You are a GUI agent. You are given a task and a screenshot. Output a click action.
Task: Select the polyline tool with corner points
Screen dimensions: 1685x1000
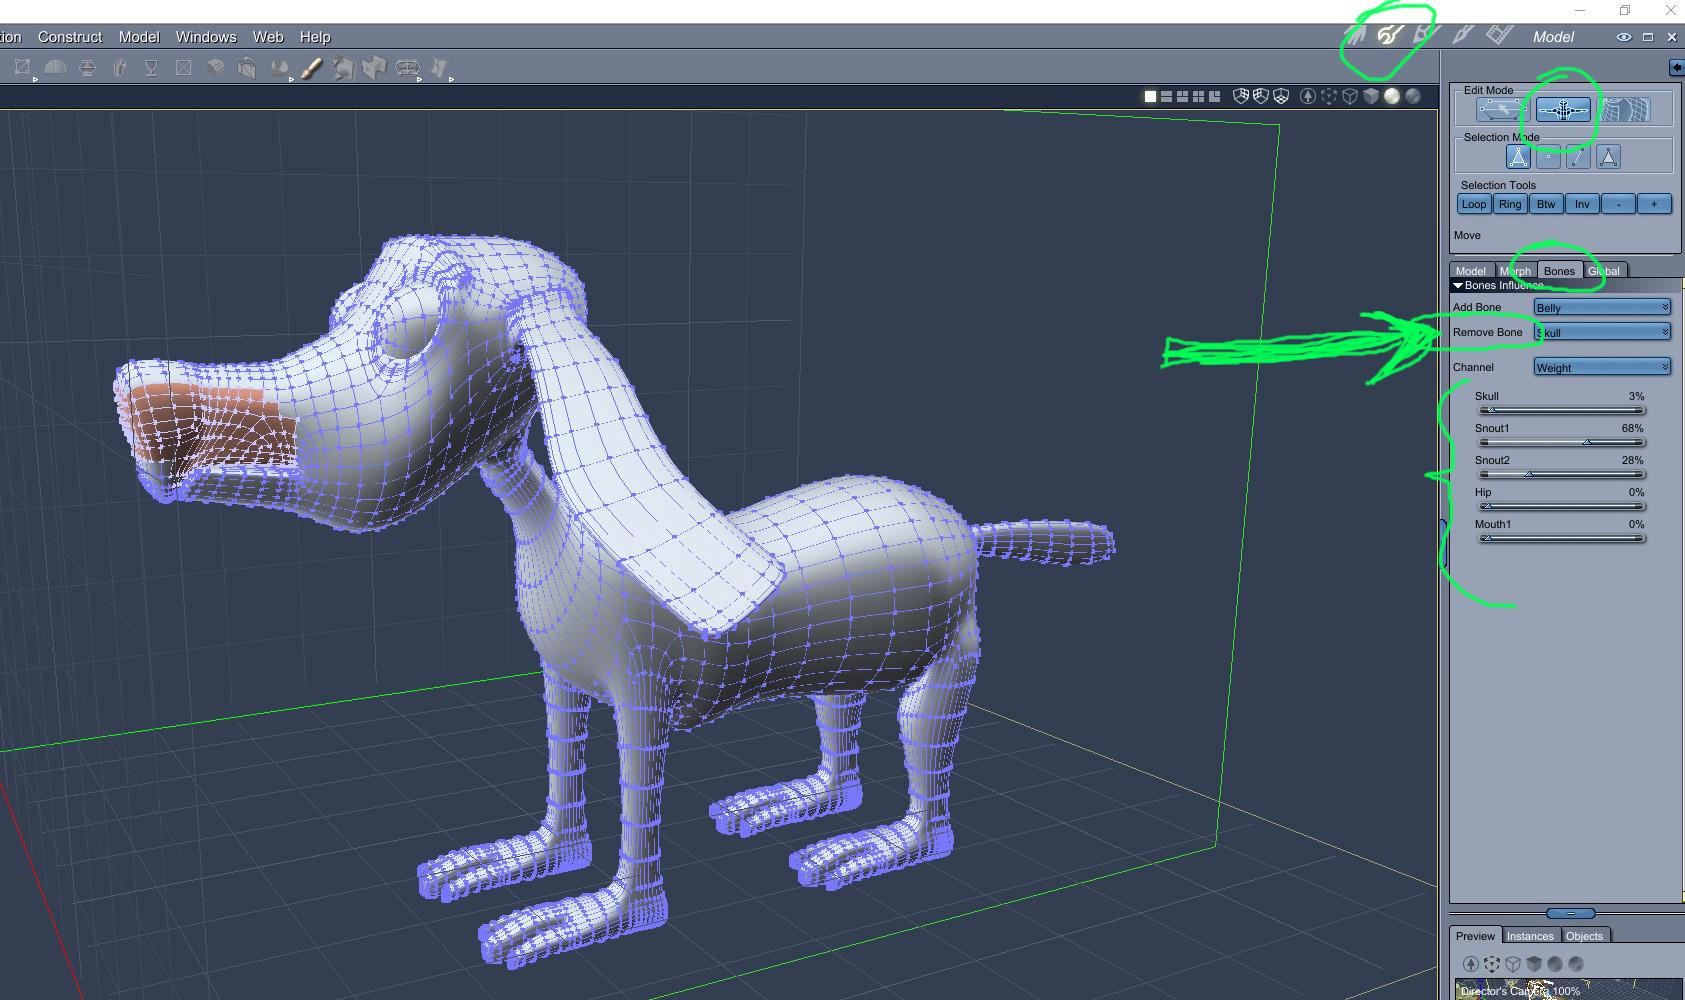(x=22, y=68)
